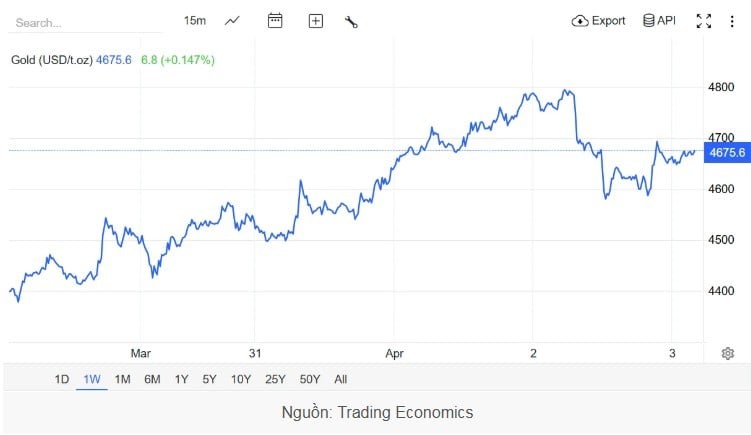Switch to the 6M range
This screenshot has height=435, width=751.
pos(152,379)
